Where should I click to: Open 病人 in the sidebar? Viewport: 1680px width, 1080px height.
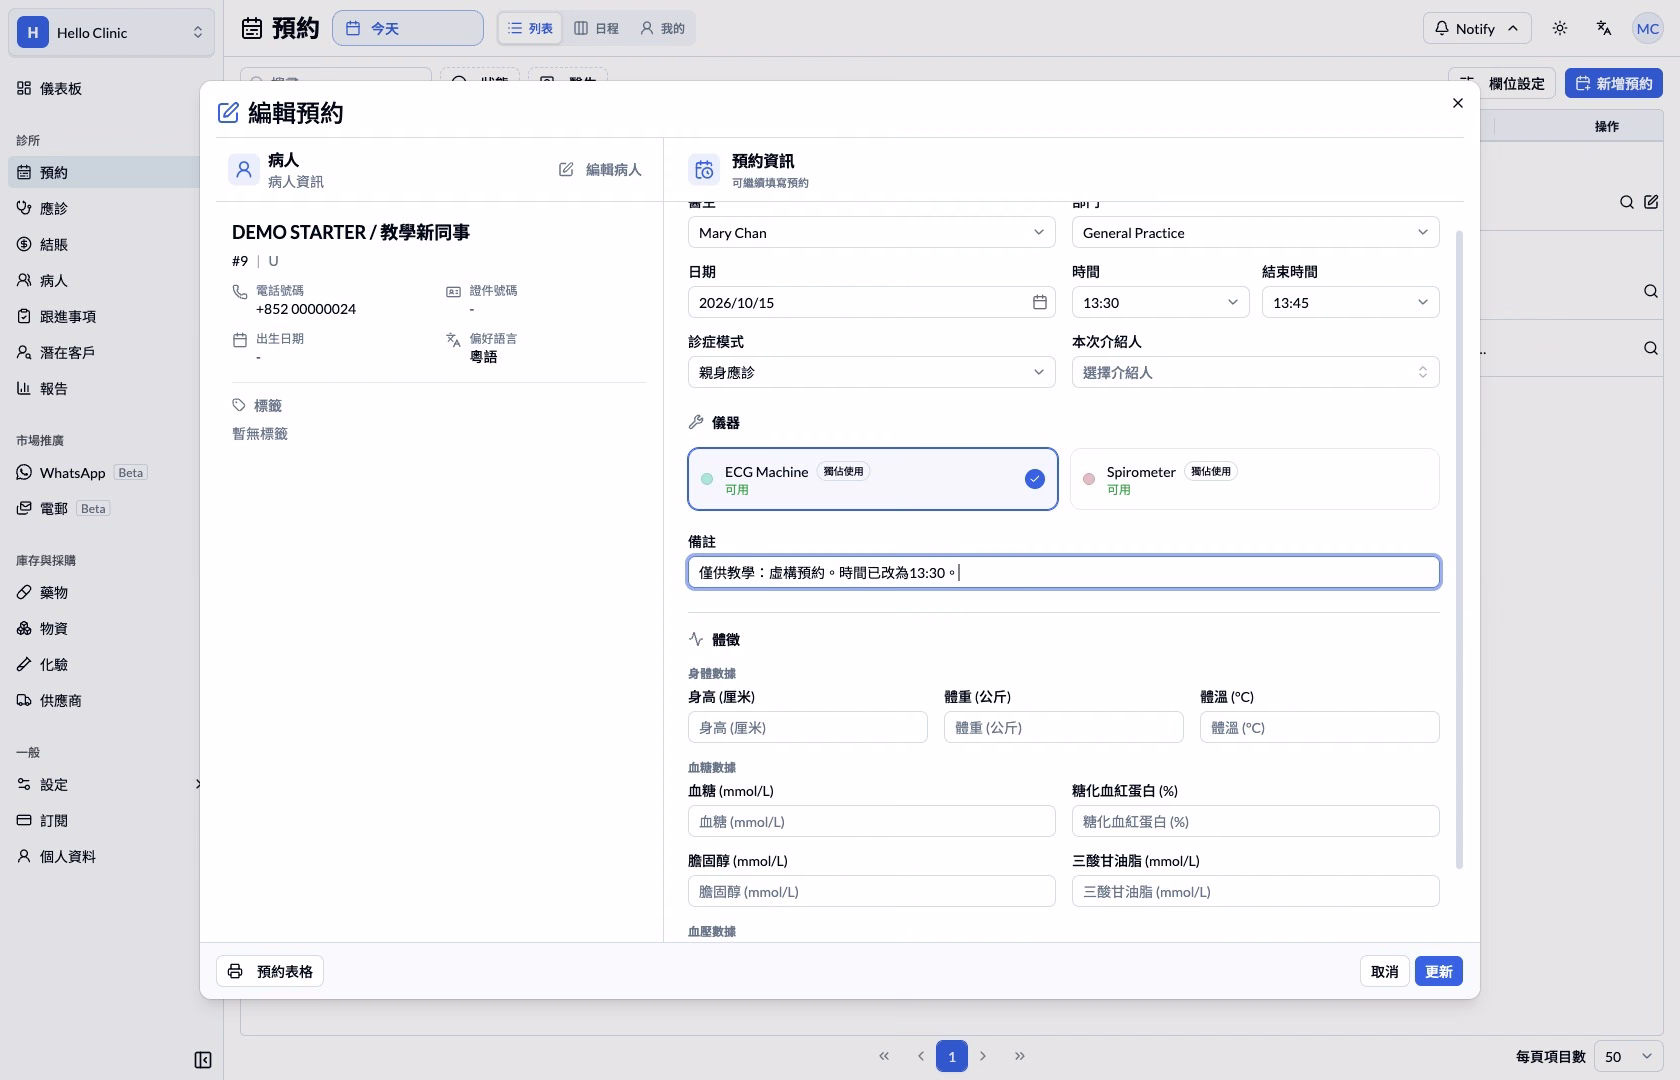click(104, 280)
